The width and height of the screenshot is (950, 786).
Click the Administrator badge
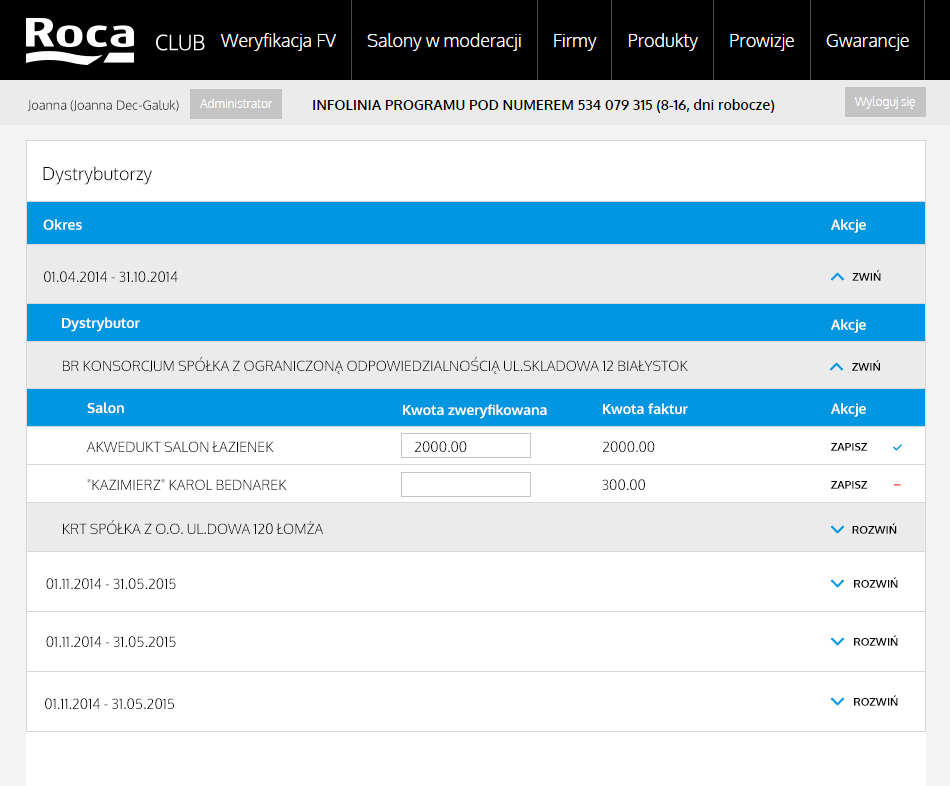[236, 104]
